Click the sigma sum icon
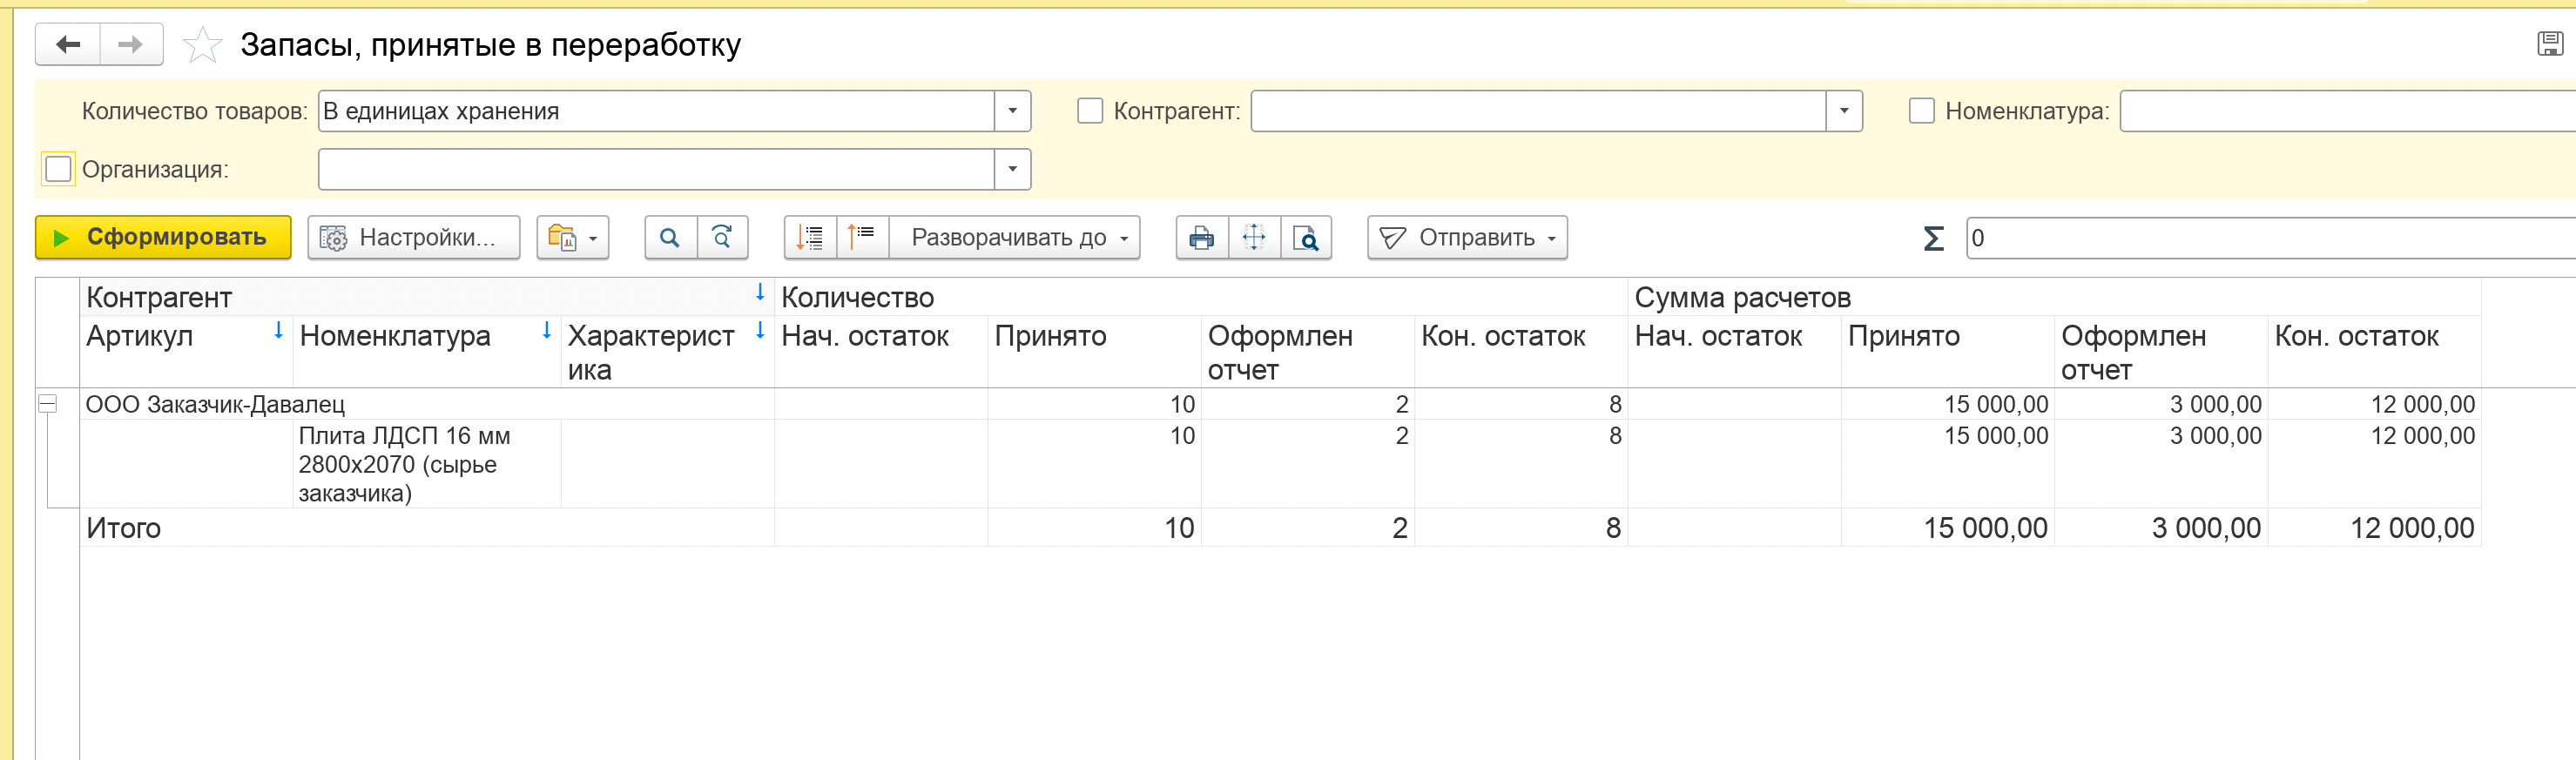This screenshot has height=760, width=2576. point(1933,238)
